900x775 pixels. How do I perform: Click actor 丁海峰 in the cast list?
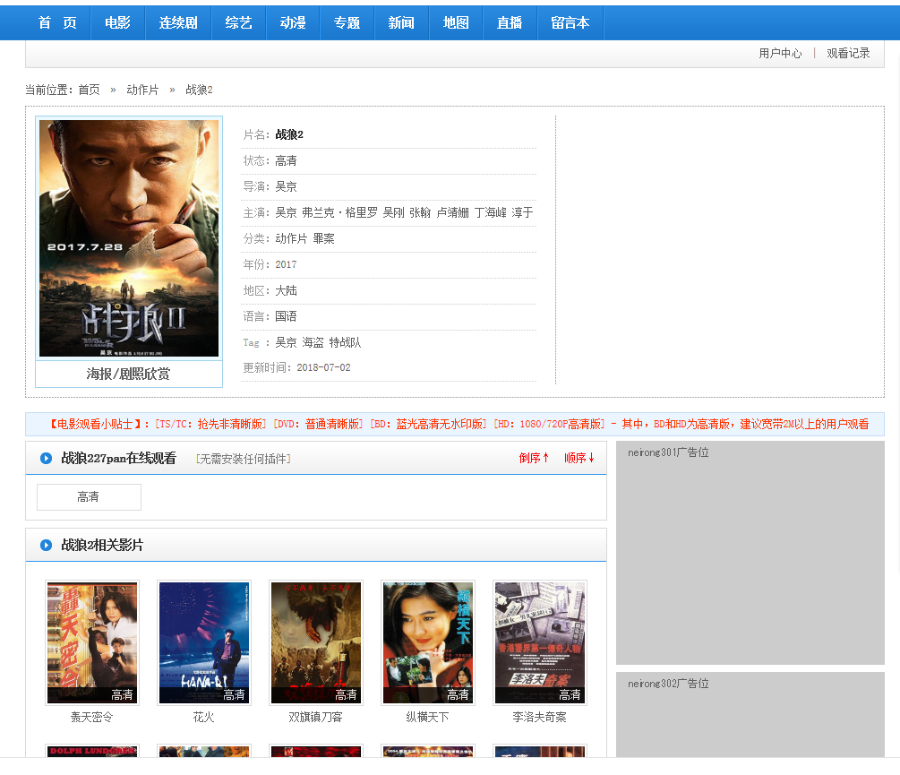491,213
